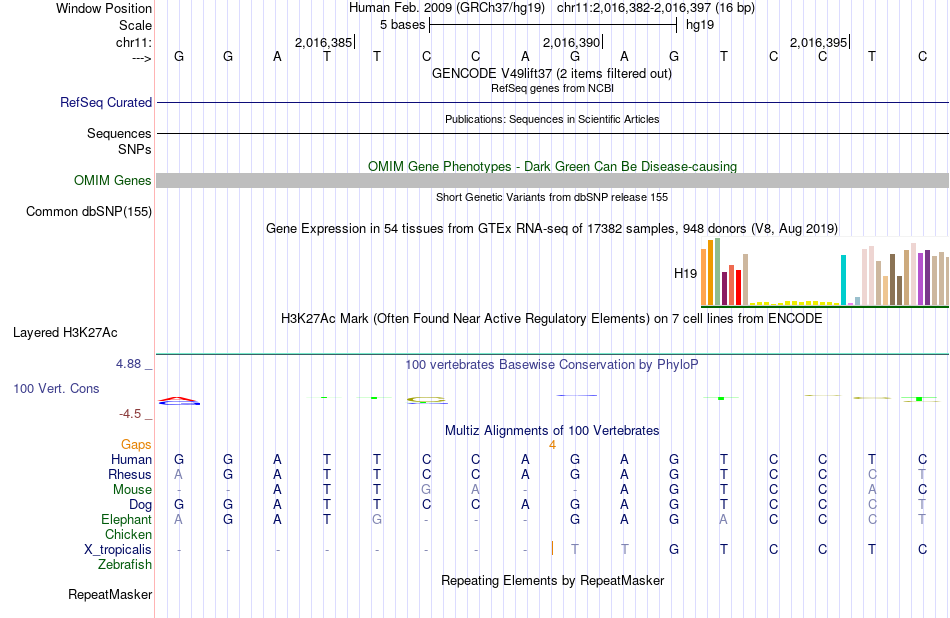Click the 2,016,395 ruler position
Viewport: 950px width, 618px height.
pos(819,42)
